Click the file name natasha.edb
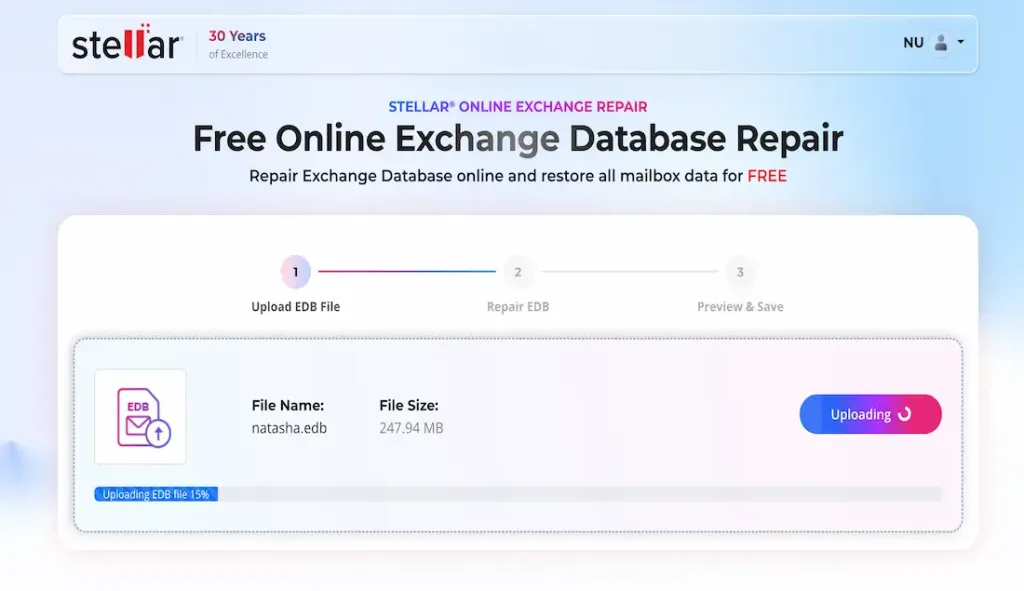1024x591 pixels. click(x=289, y=428)
